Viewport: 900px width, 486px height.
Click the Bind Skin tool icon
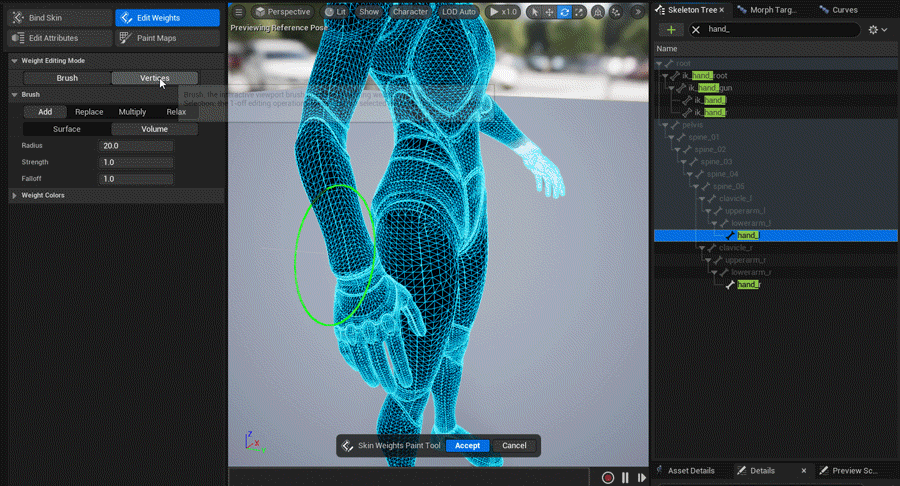(x=18, y=18)
